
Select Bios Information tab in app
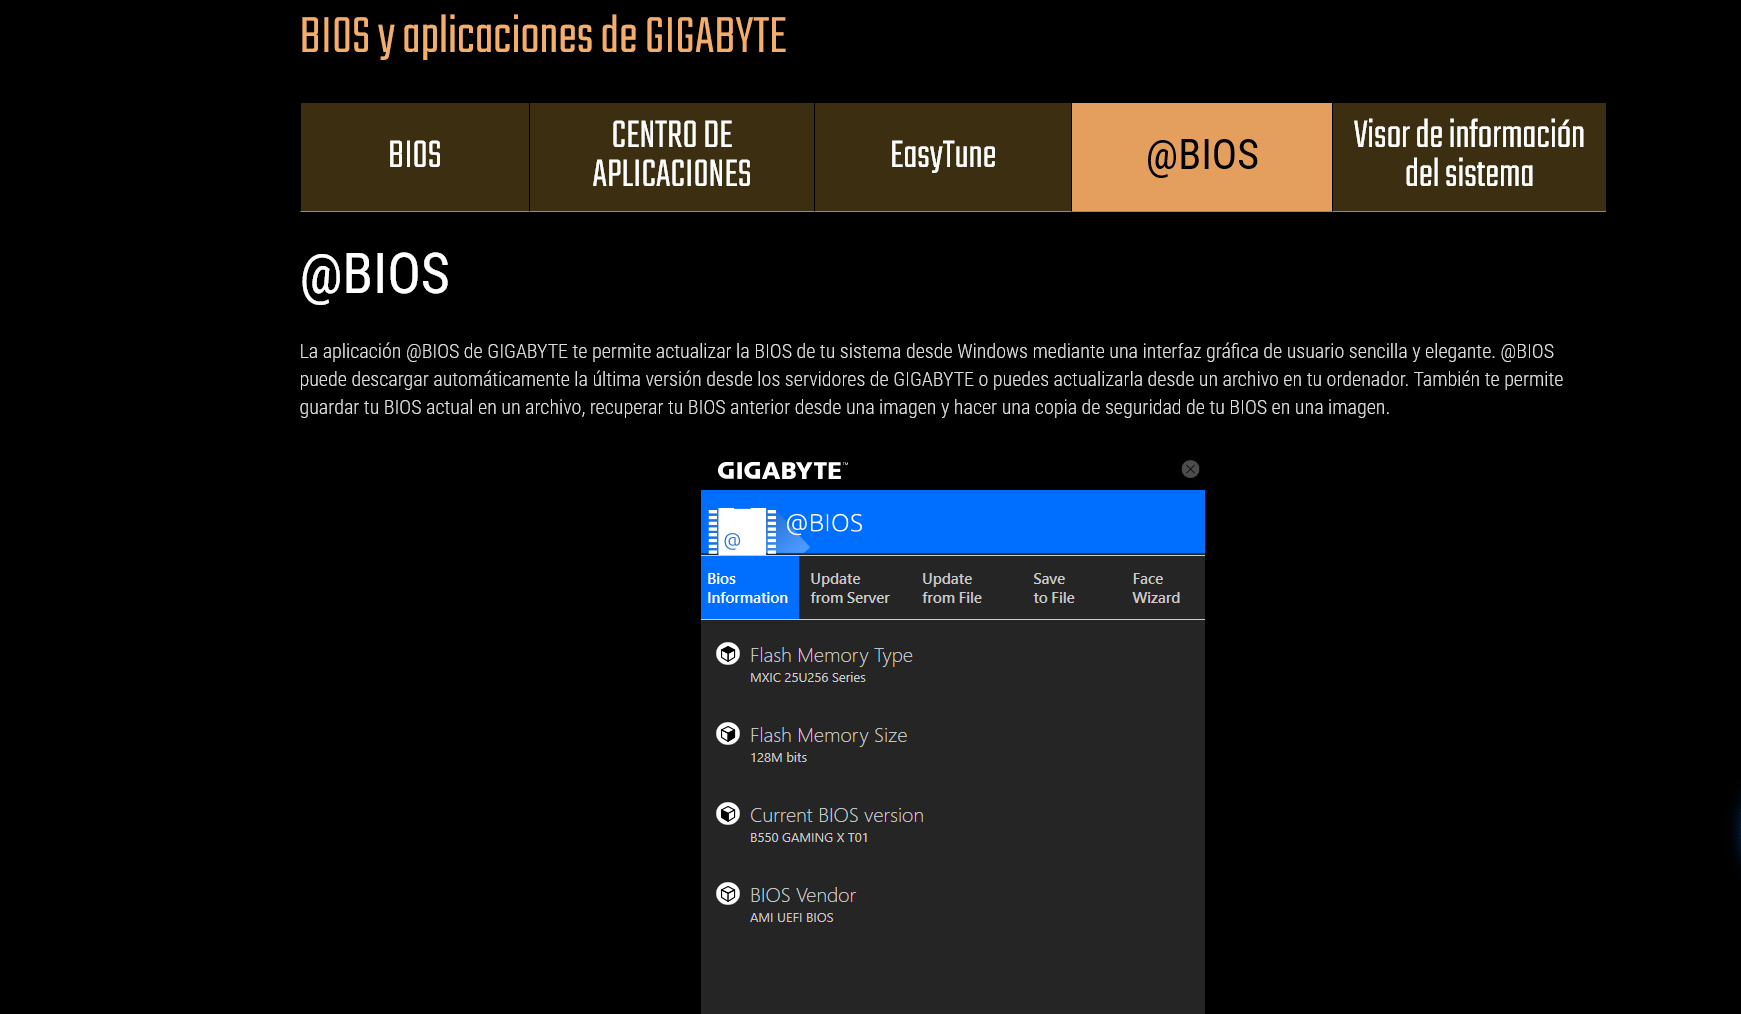749,588
